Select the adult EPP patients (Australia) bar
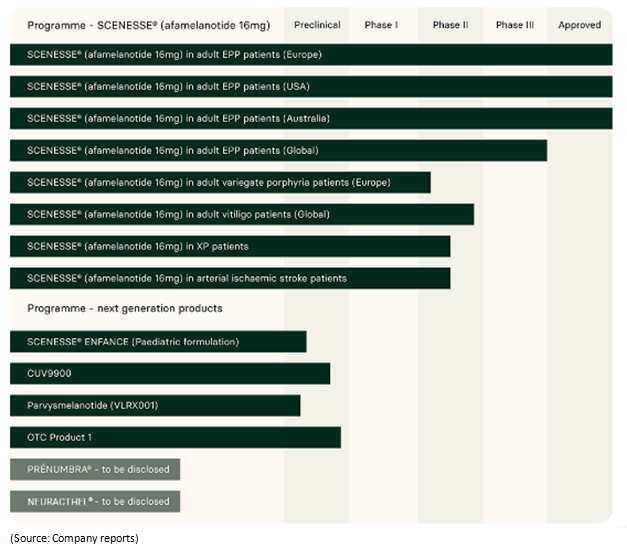Image resolution: width=627 pixels, height=551 pixels. [311, 119]
